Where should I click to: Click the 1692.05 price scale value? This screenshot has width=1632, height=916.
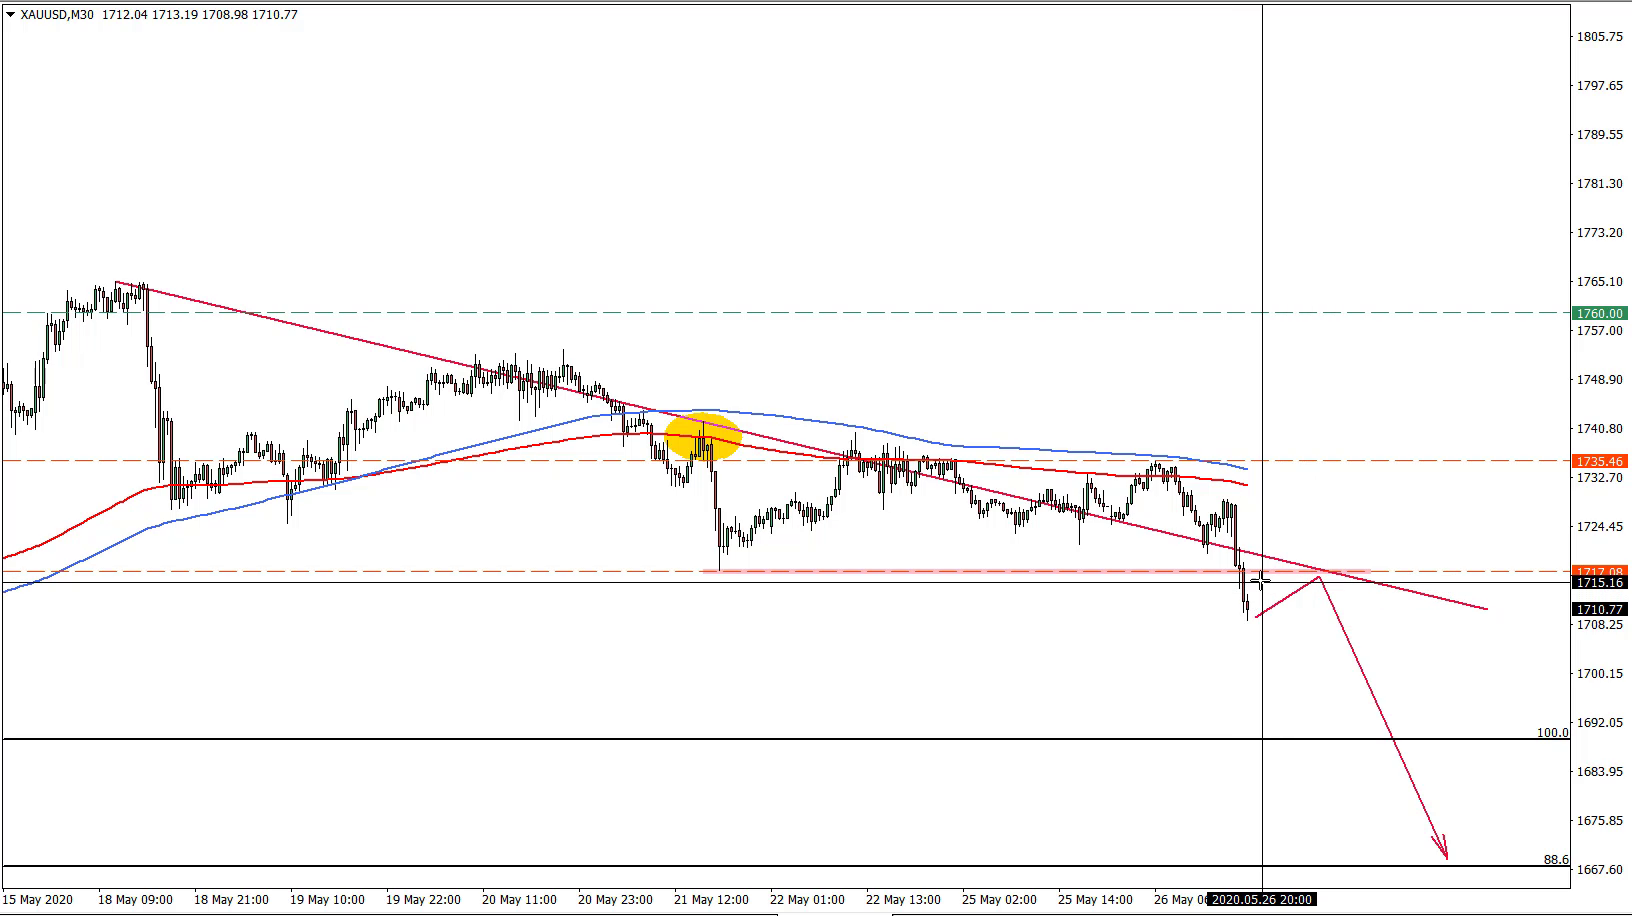click(x=1599, y=723)
